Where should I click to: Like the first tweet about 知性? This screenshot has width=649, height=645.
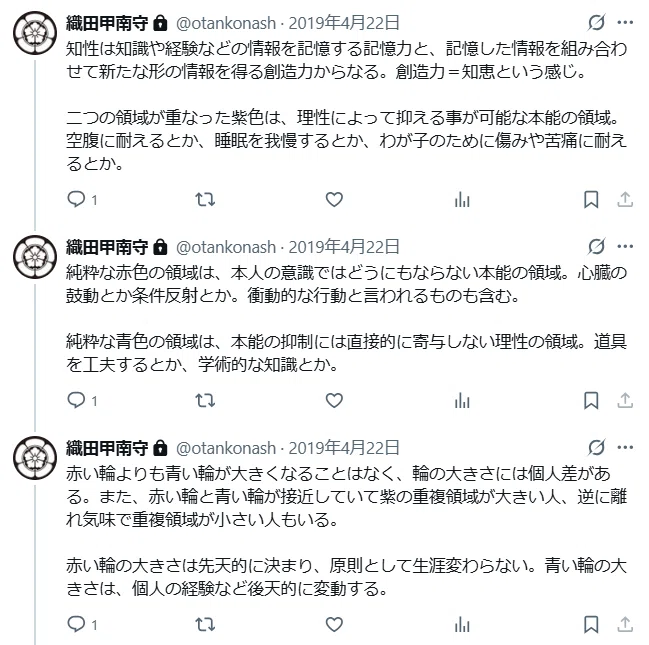click(334, 200)
